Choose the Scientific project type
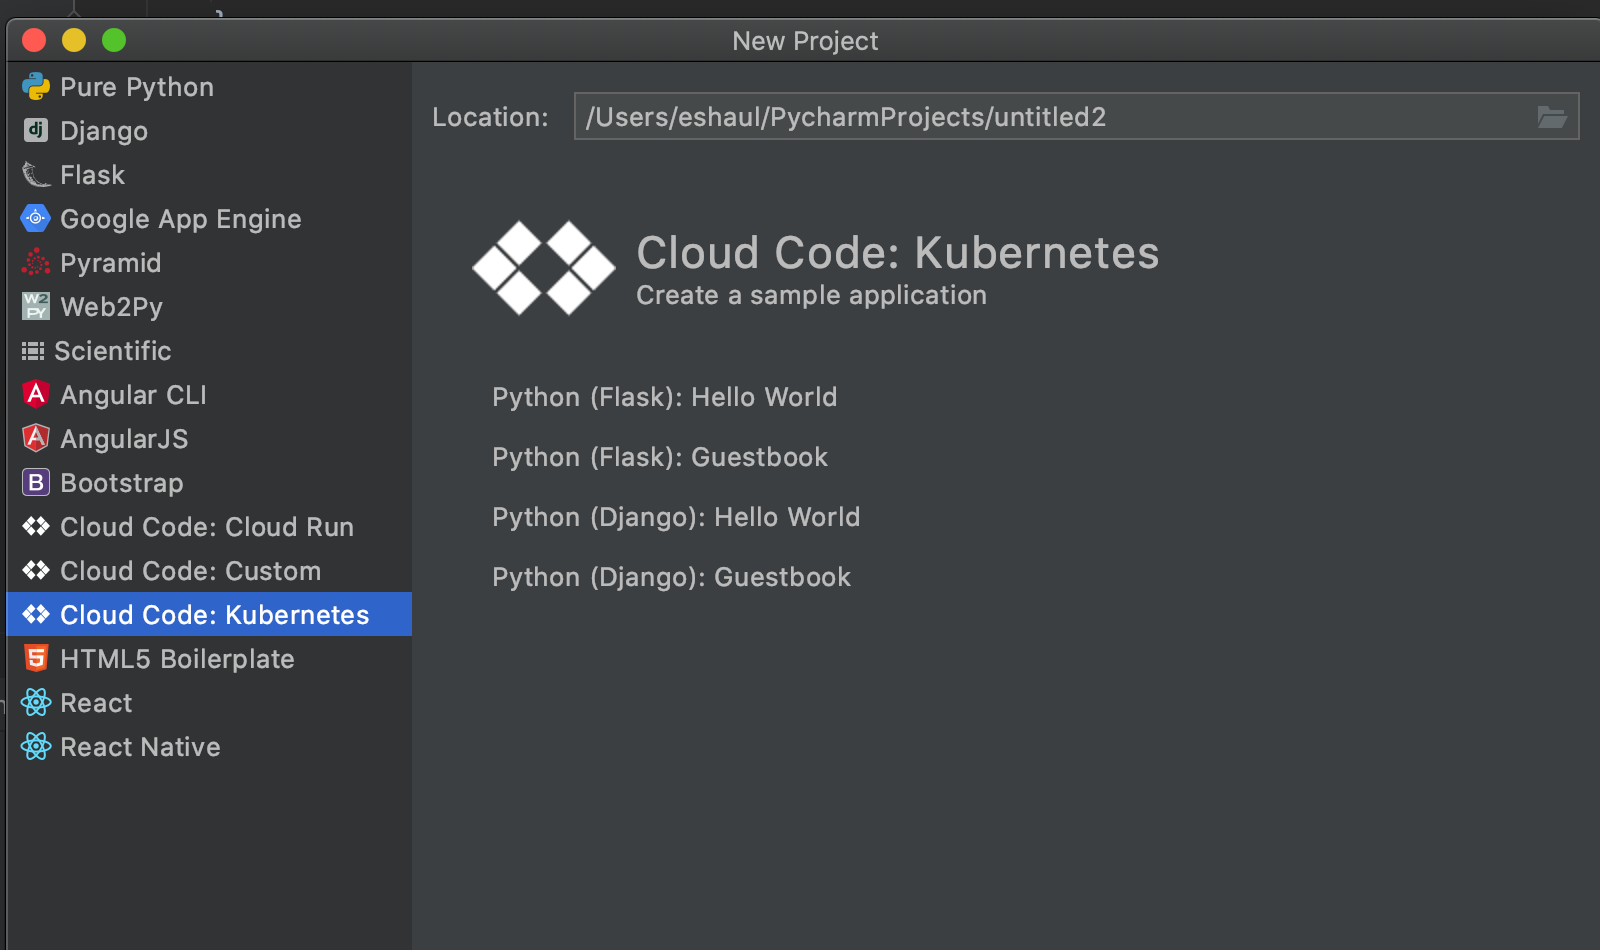Screen dimensions: 1600x950 pos(113,350)
